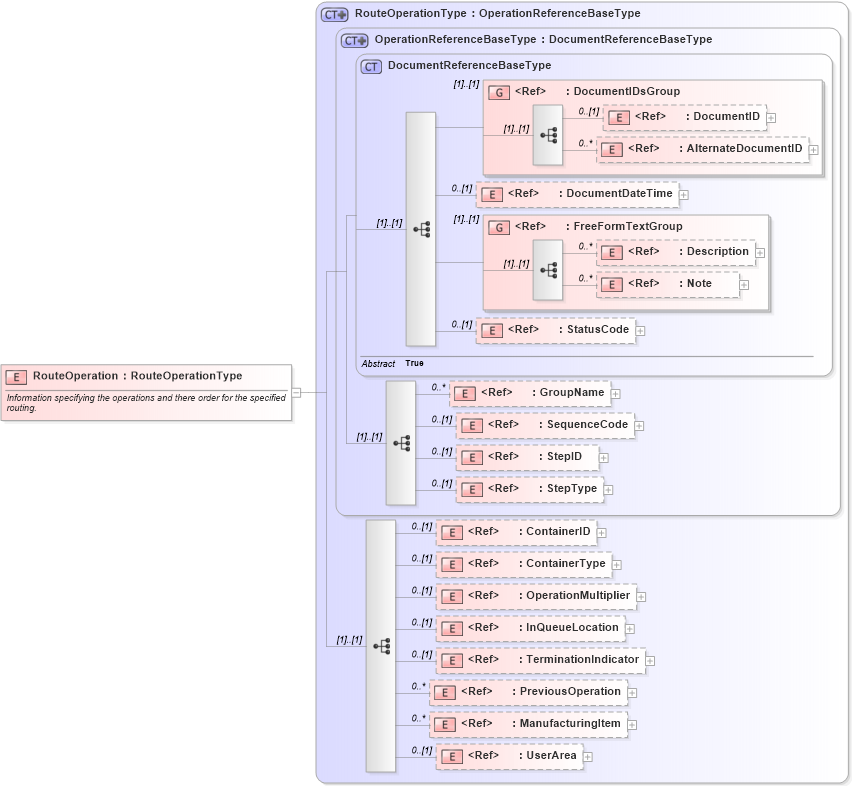The image size is (852, 786).
Task: Expand the AlternateDocumentID element
Action: (x=816, y=148)
